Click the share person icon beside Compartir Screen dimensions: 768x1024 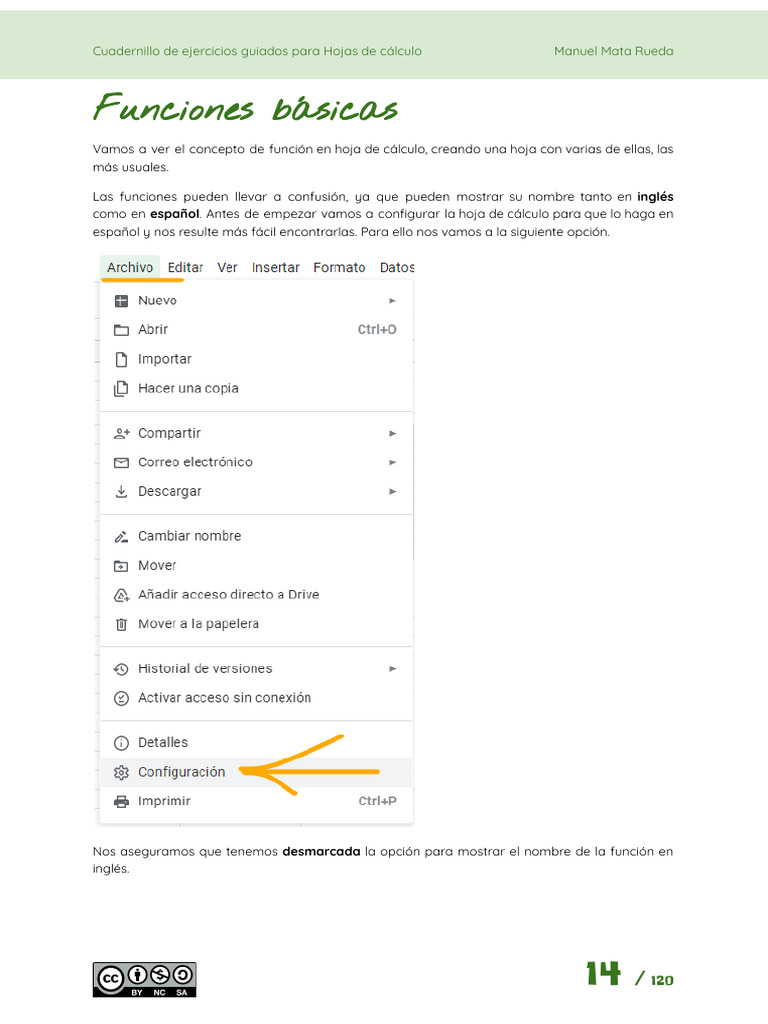point(122,433)
